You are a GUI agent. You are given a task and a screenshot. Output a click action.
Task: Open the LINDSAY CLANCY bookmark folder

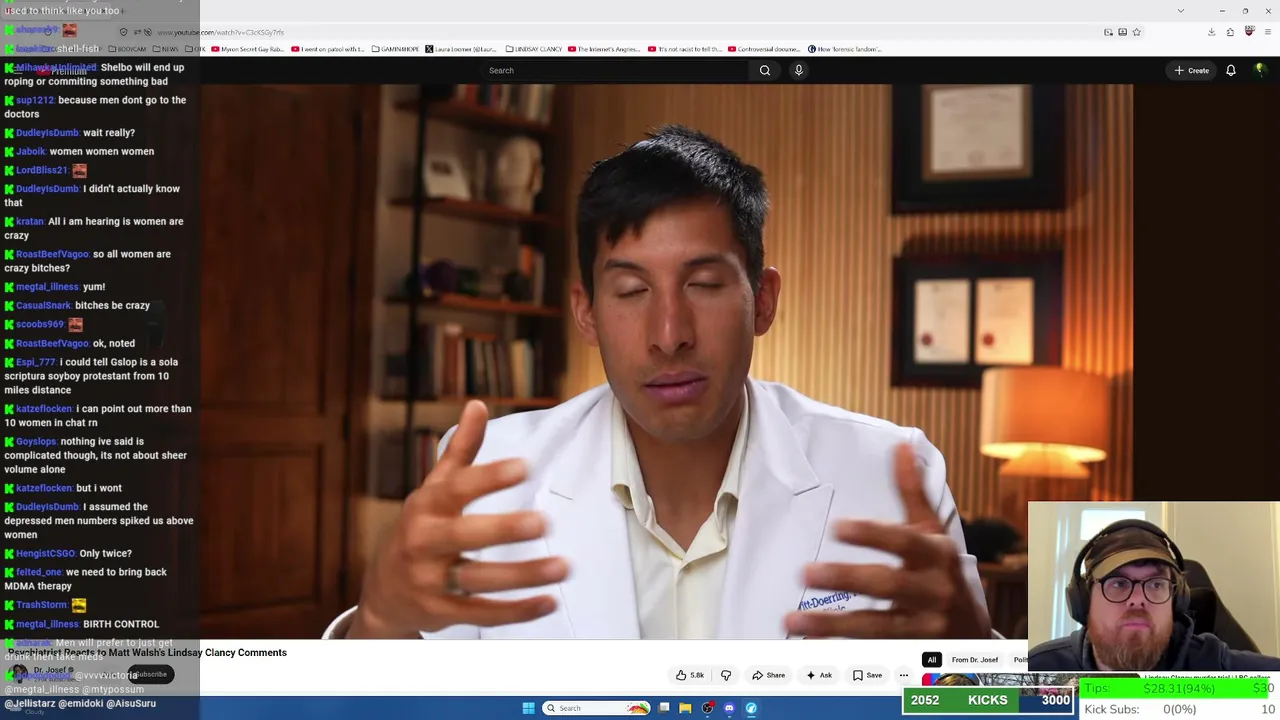click(x=534, y=49)
